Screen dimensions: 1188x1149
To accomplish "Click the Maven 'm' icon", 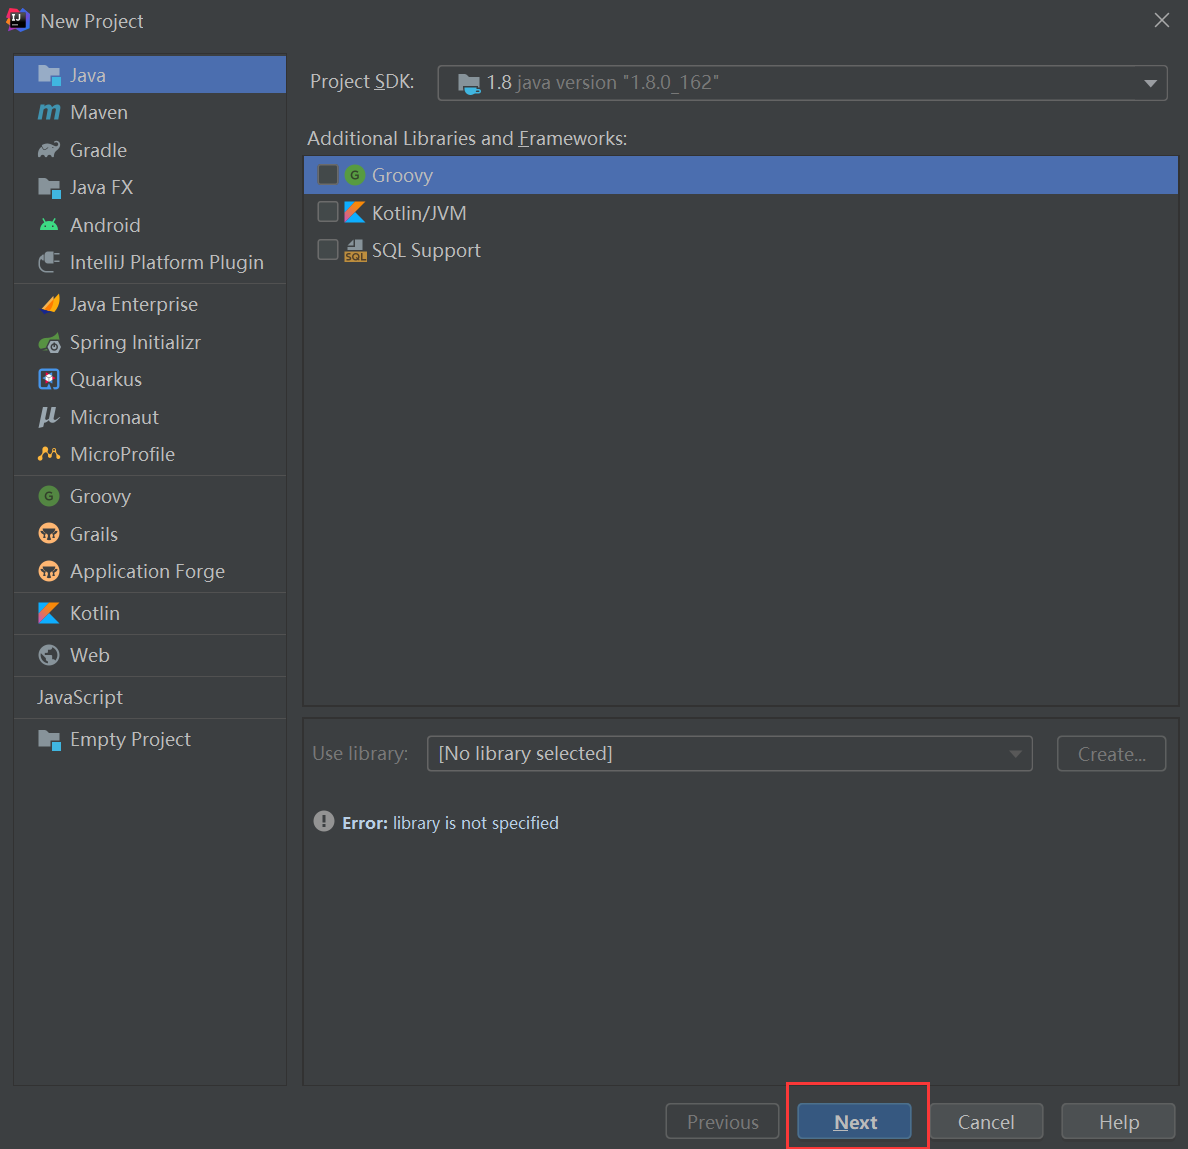I will click(x=49, y=112).
